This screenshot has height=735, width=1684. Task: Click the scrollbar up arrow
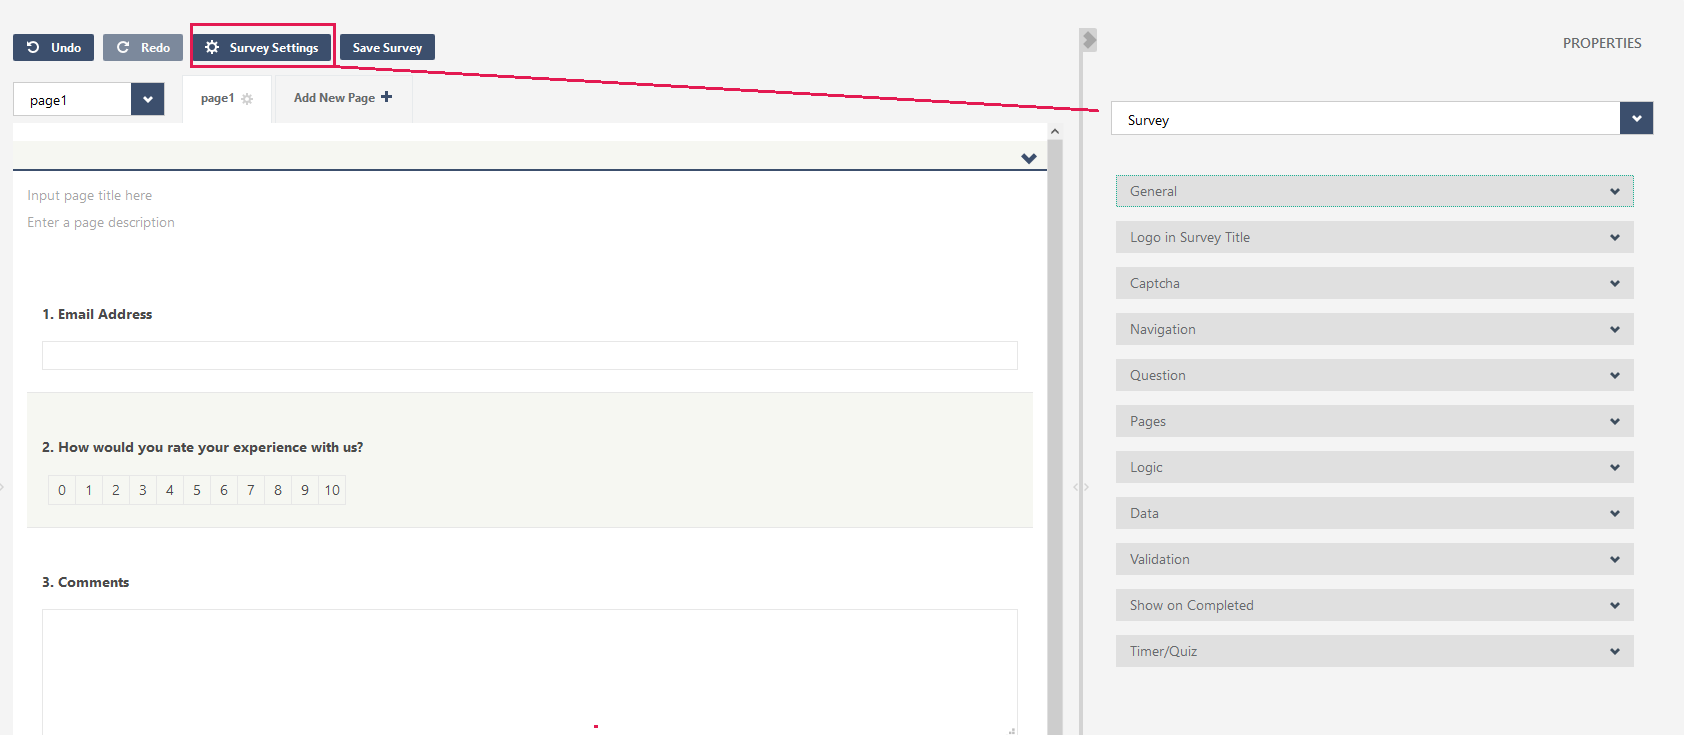tap(1055, 131)
